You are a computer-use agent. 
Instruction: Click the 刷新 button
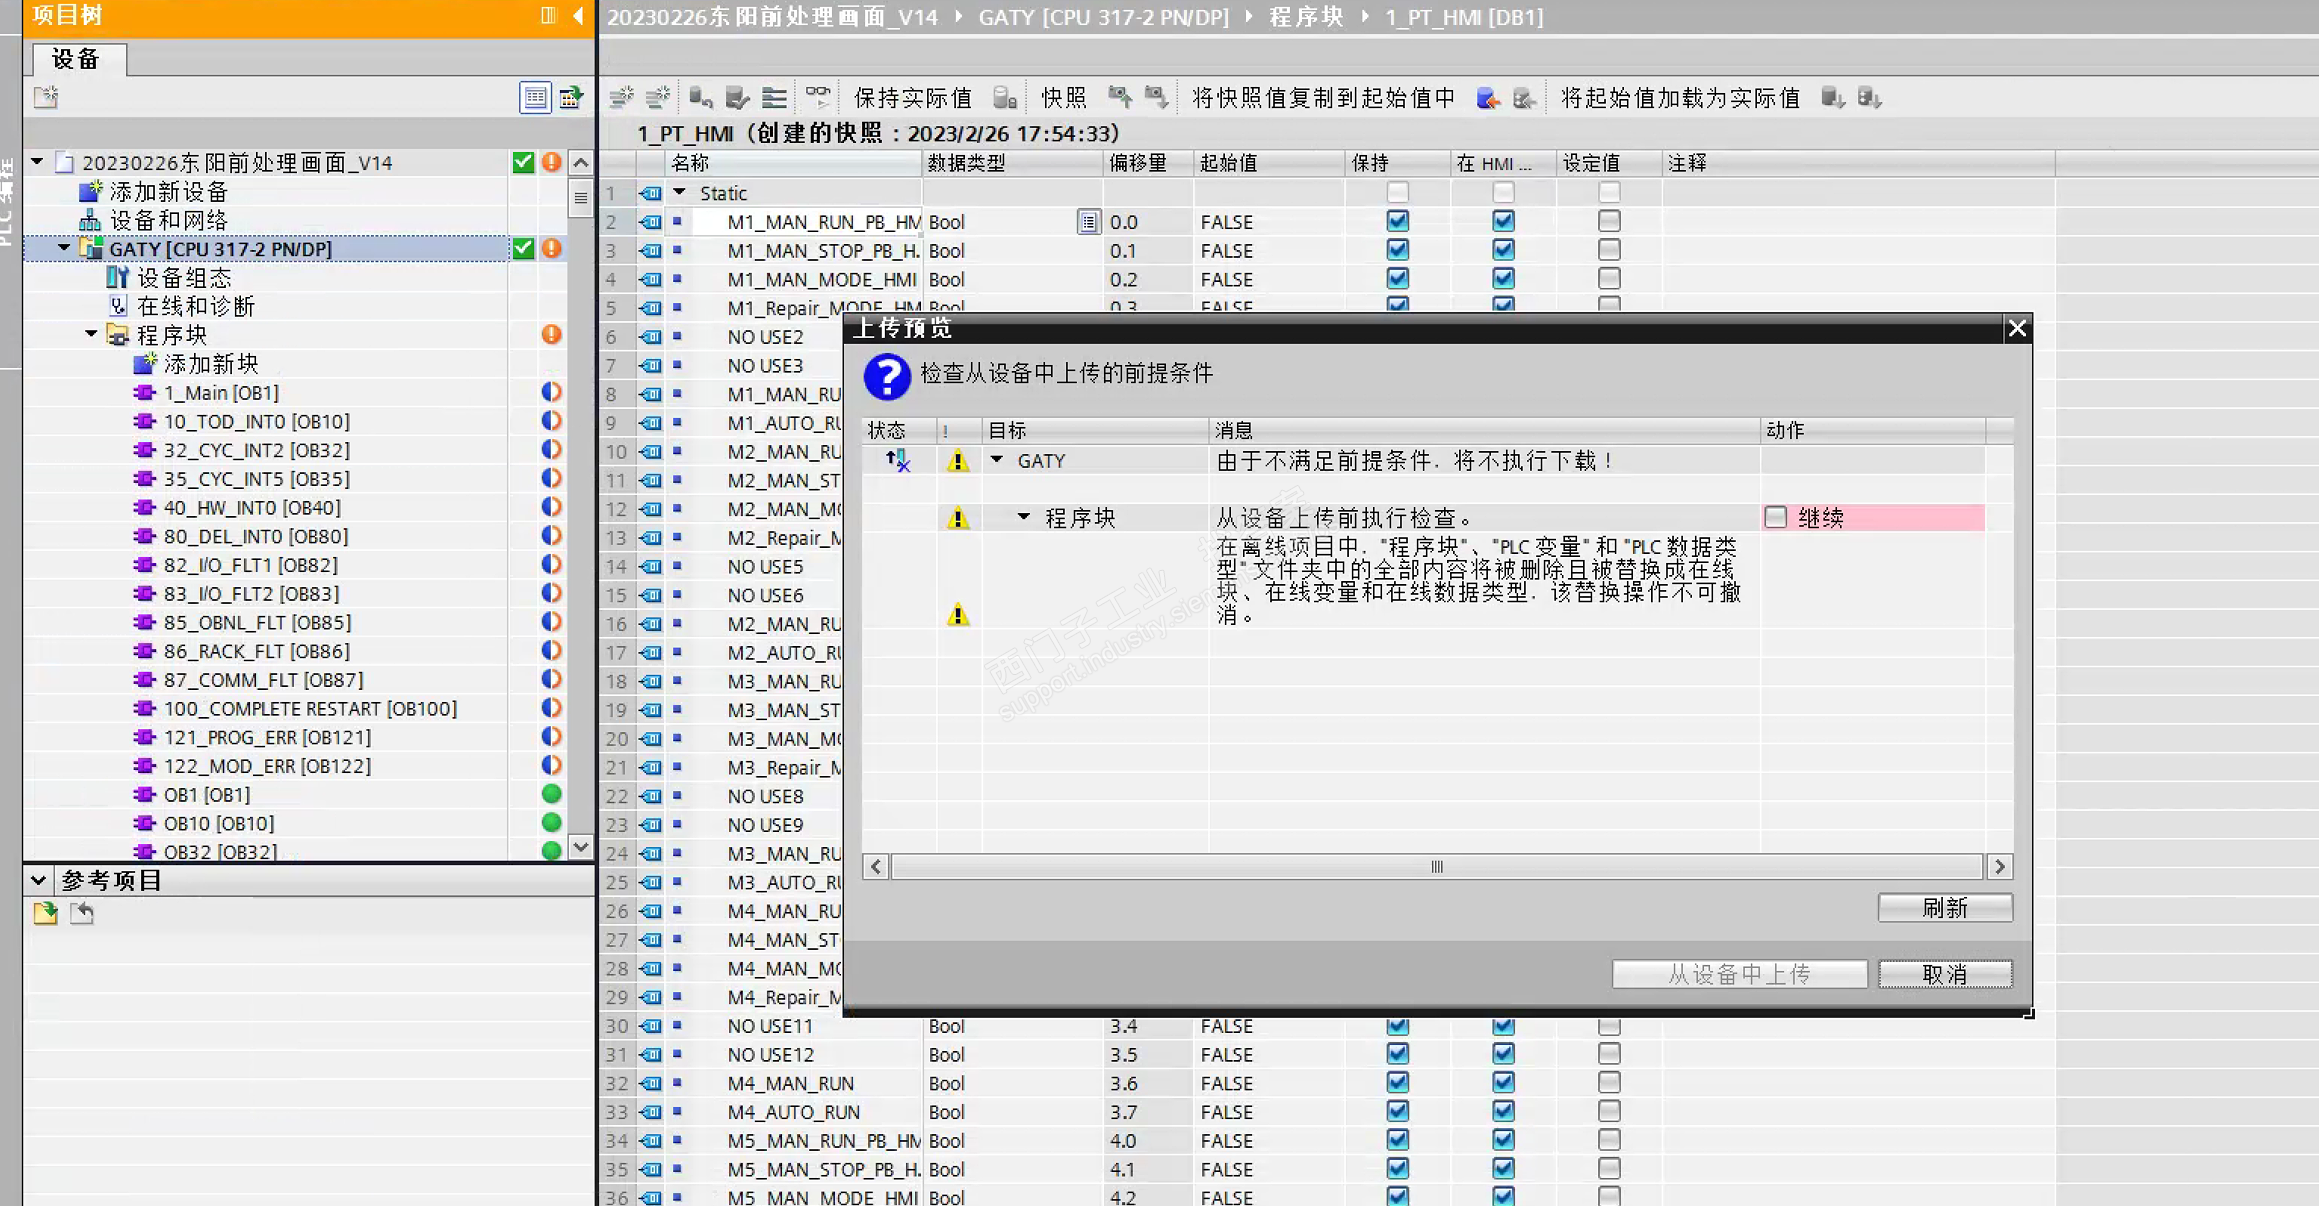pos(1944,907)
